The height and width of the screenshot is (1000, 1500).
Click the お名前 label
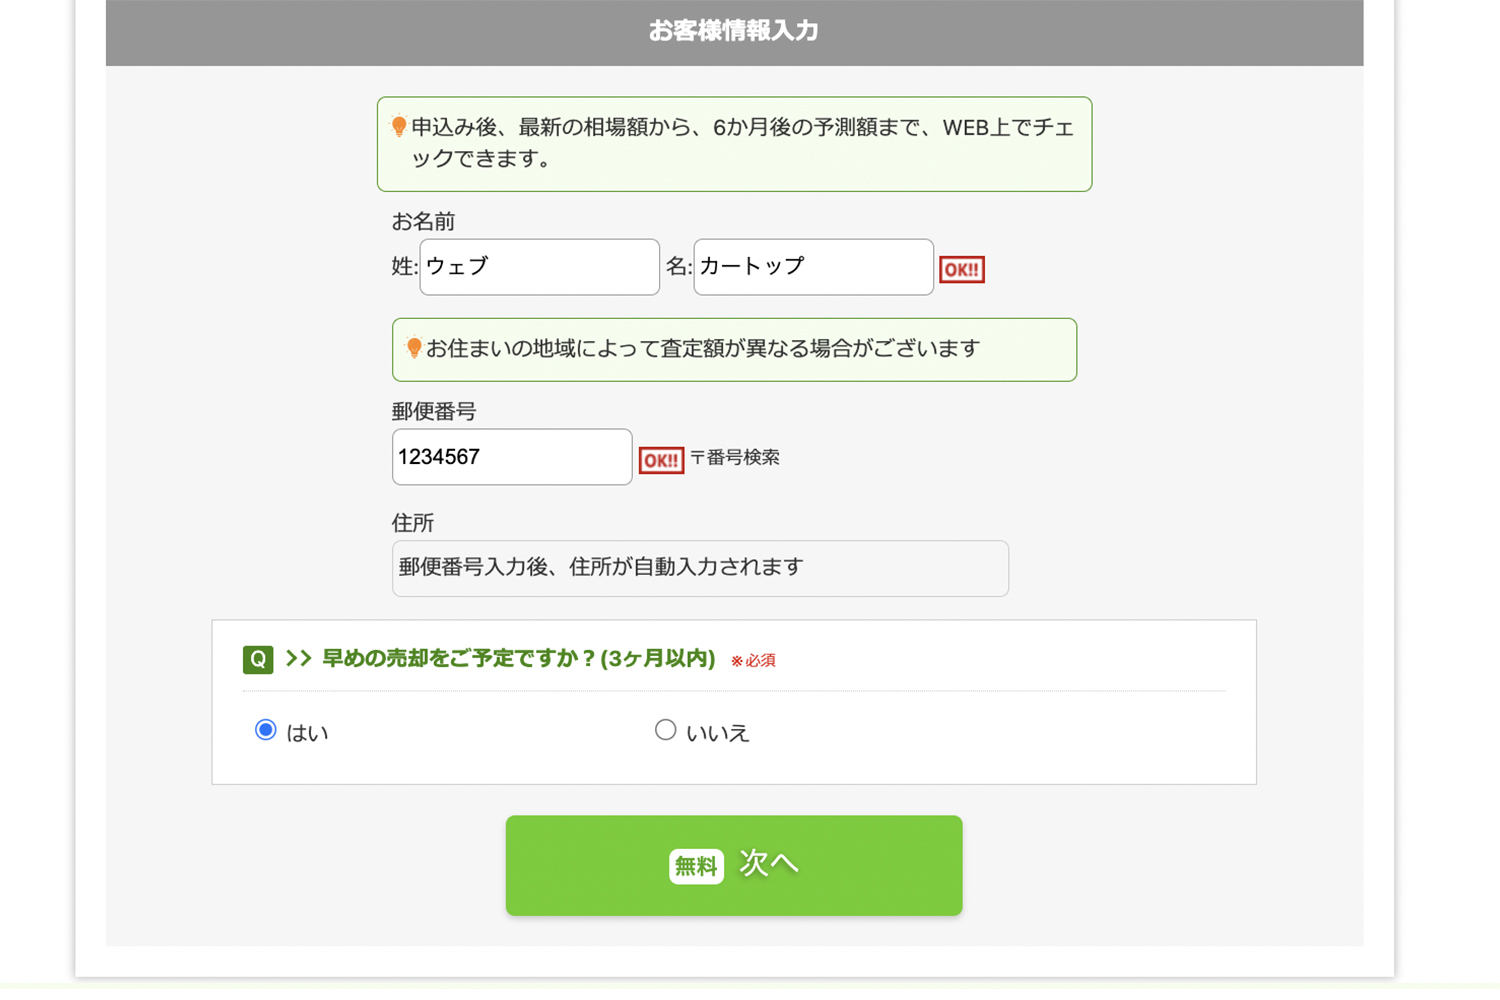coord(423,221)
